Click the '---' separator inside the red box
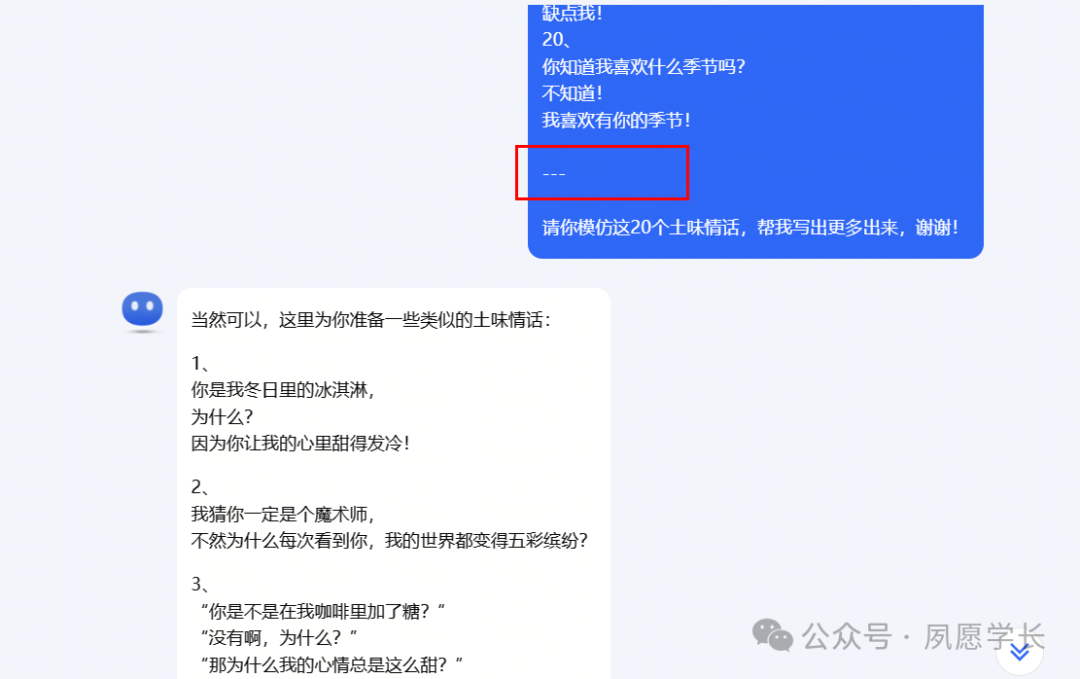The height and width of the screenshot is (679, 1080). [554, 174]
